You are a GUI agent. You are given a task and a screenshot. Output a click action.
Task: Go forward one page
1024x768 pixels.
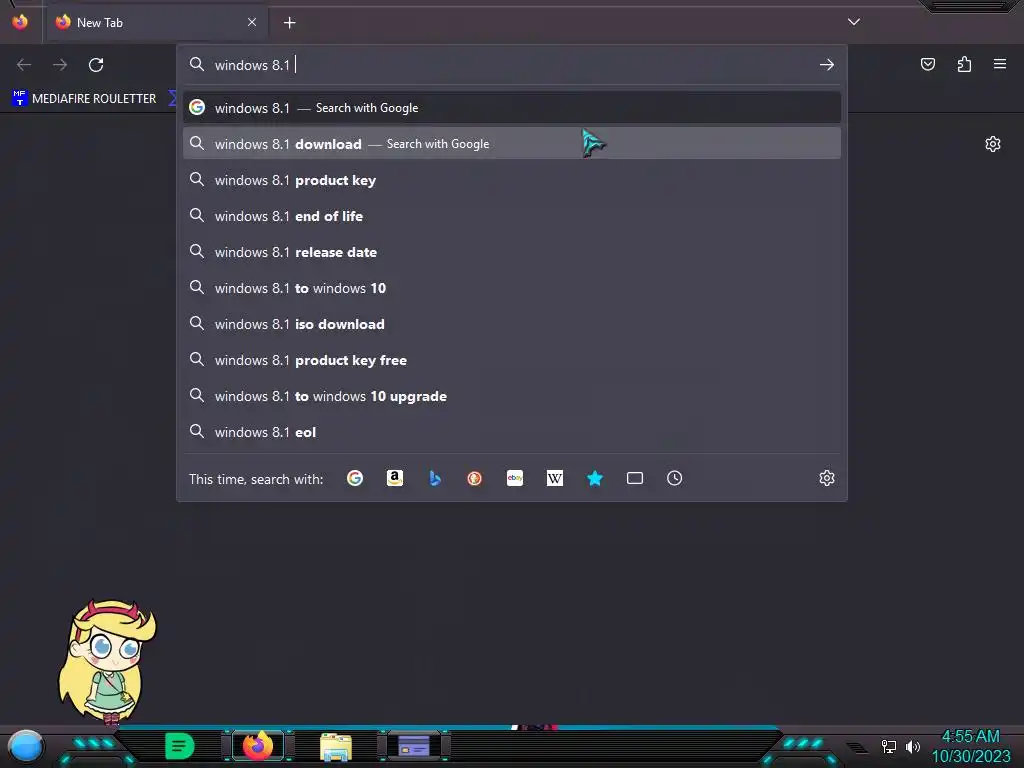coord(60,65)
